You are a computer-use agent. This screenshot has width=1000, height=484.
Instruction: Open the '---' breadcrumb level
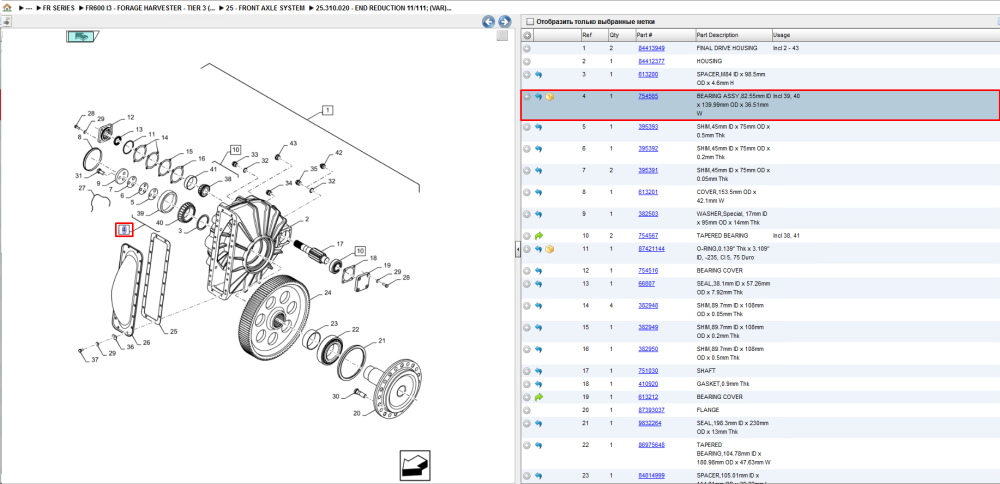[x=29, y=8]
